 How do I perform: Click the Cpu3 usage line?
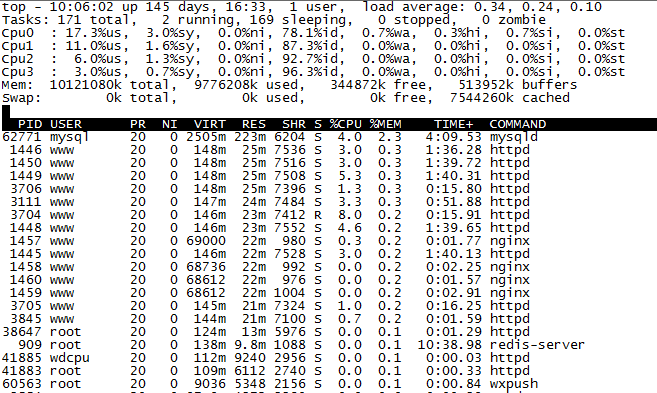coord(313,72)
